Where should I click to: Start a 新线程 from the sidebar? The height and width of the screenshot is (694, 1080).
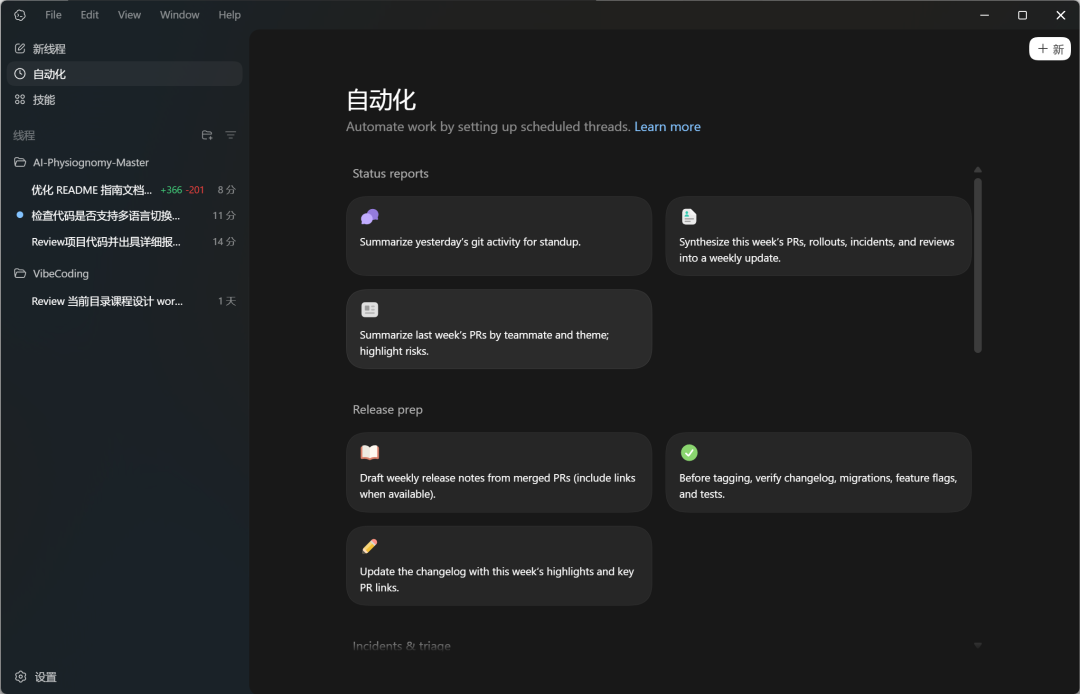coord(49,49)
